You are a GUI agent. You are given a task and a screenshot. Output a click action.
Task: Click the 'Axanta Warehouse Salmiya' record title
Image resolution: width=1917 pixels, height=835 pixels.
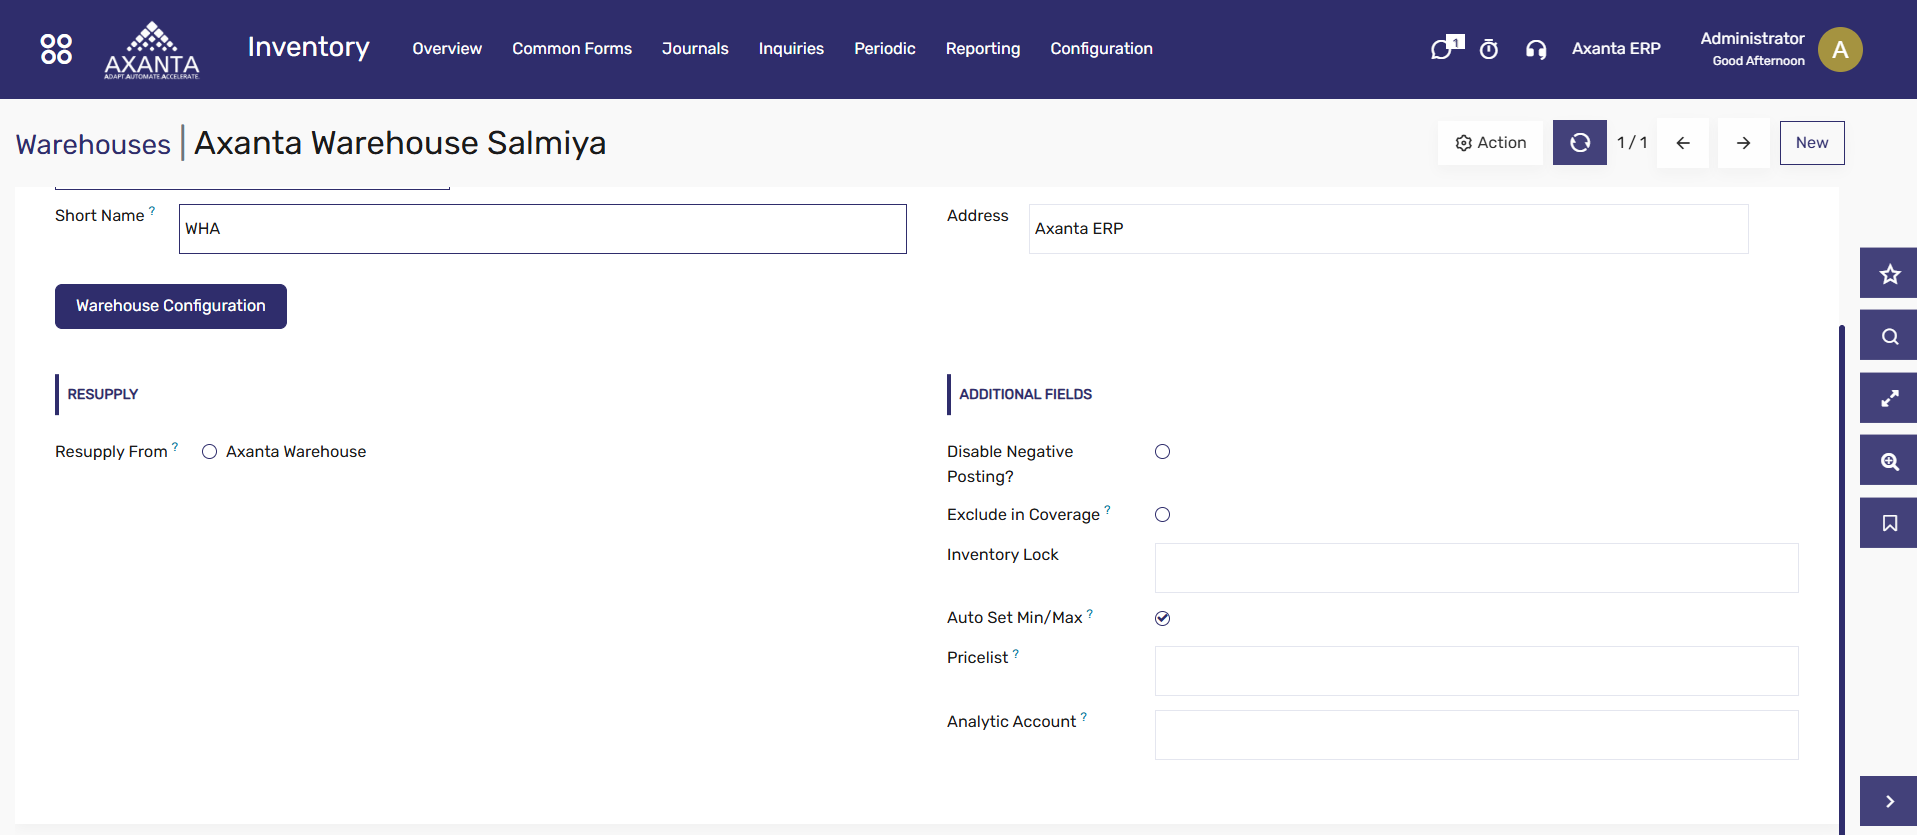[400, 143]
